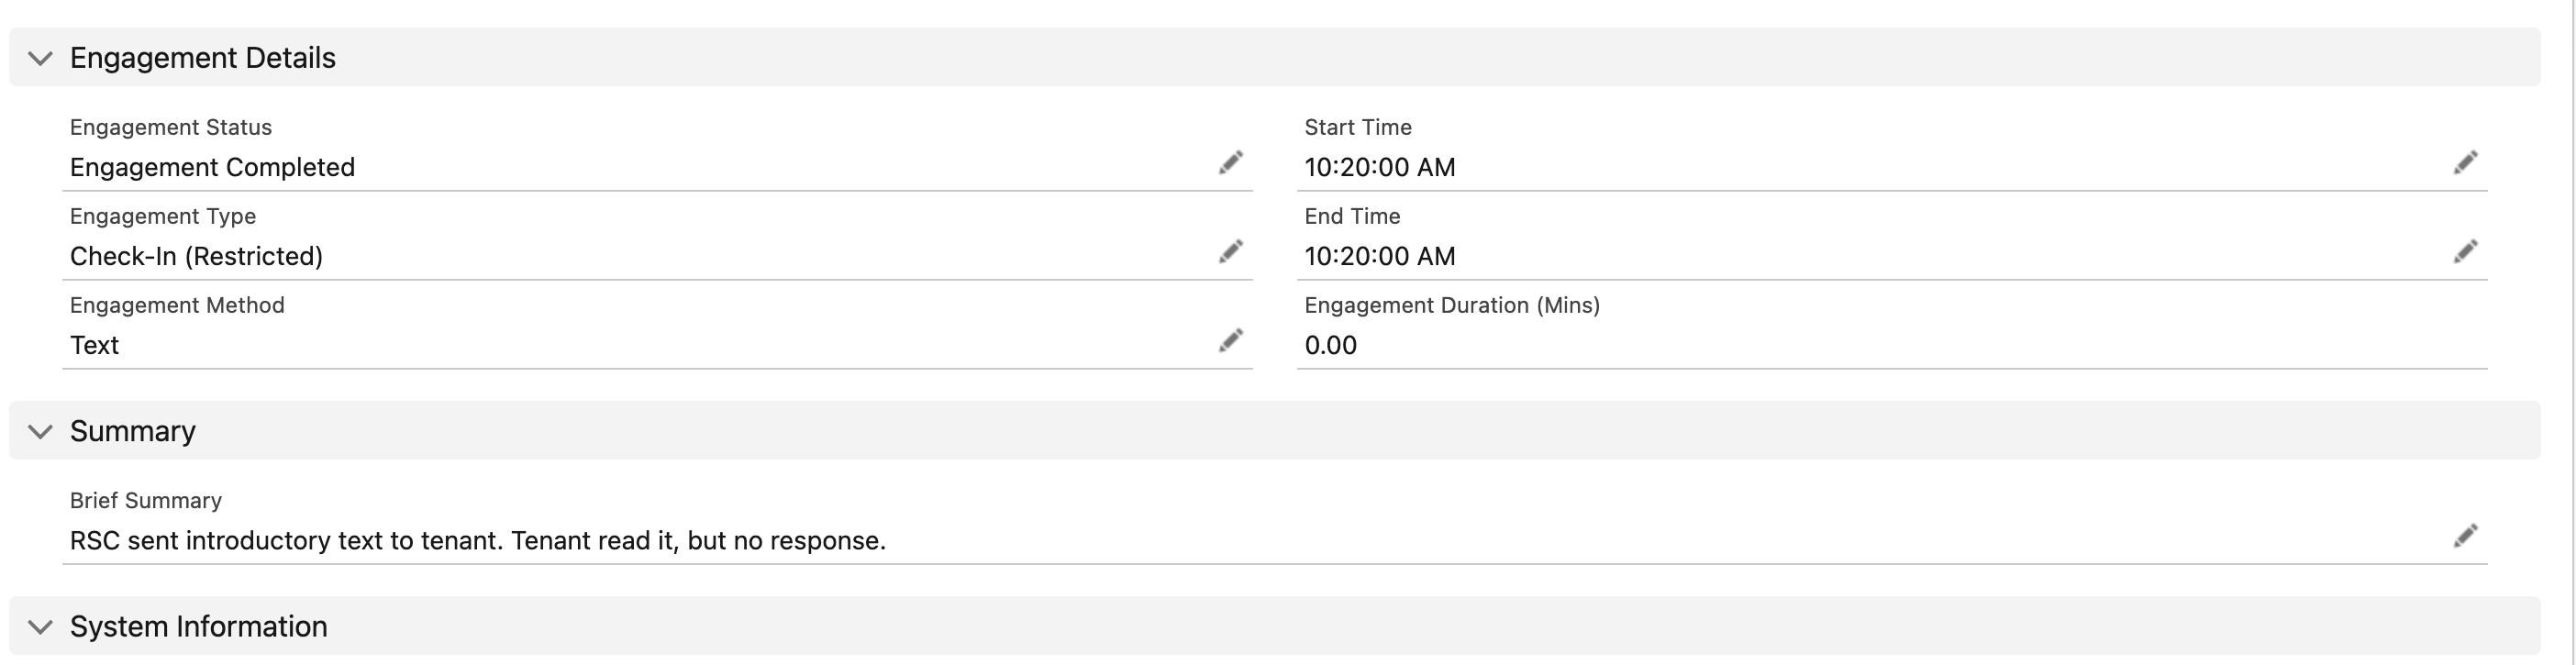Edit Brief Summary with the pencil icon

[x=2466, y=536]
